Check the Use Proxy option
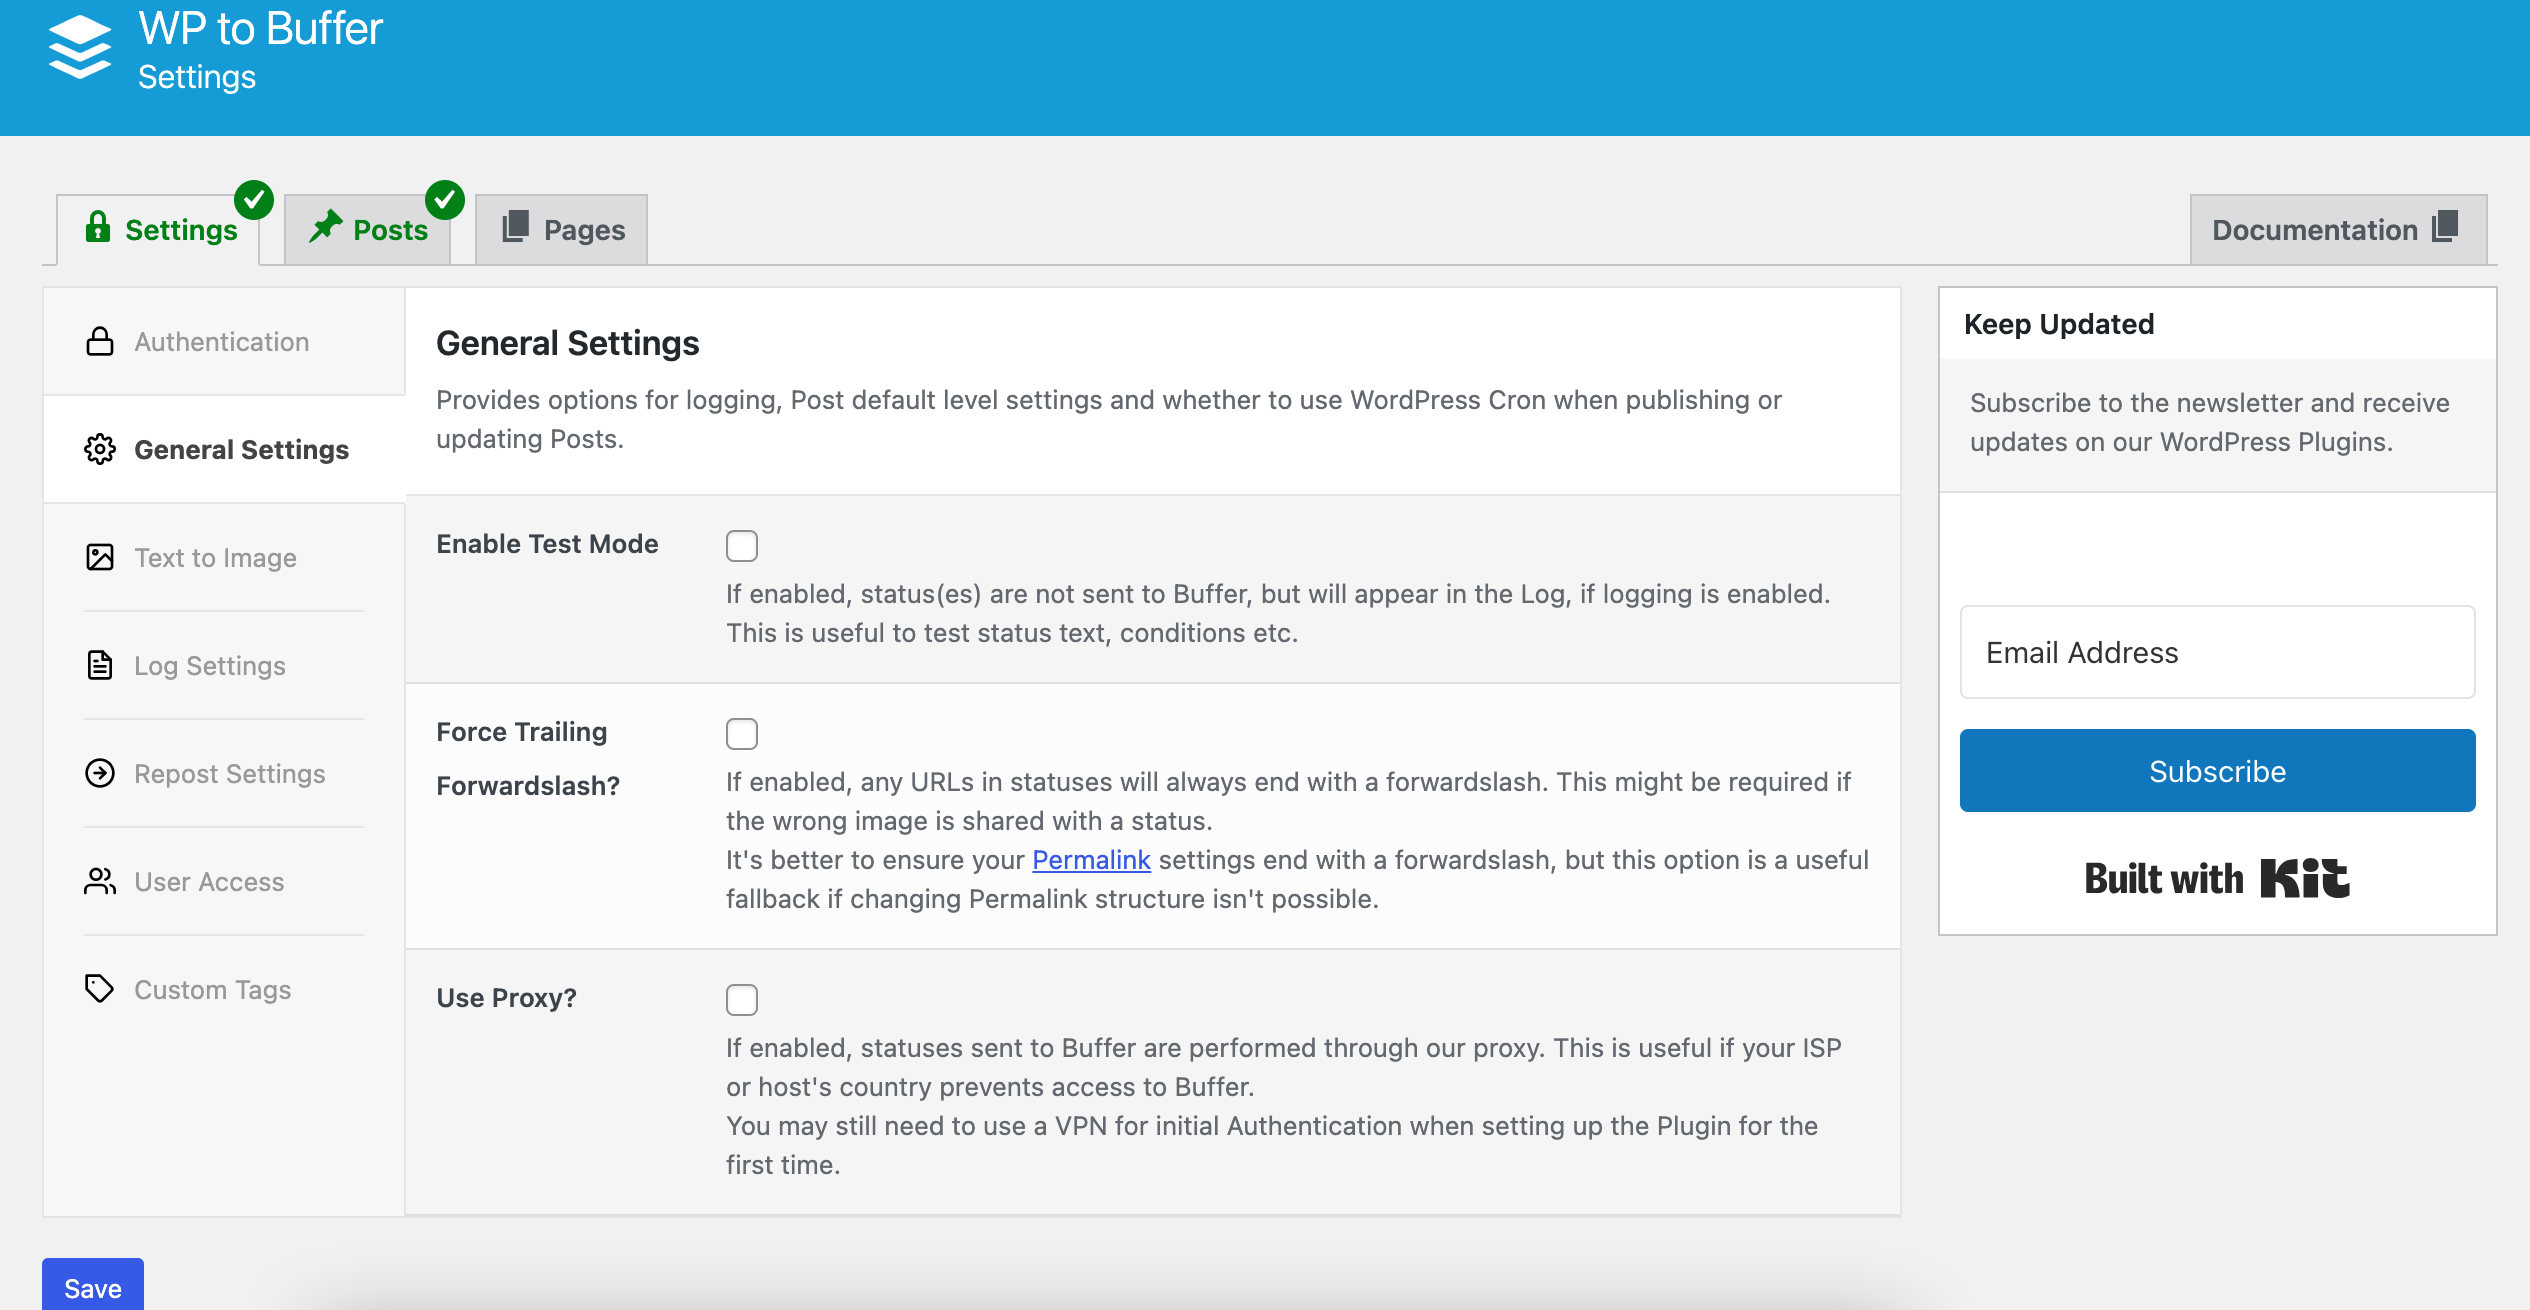Image resolution: width=2530 pixels, height=1310 pixels. pos(742,1000)
